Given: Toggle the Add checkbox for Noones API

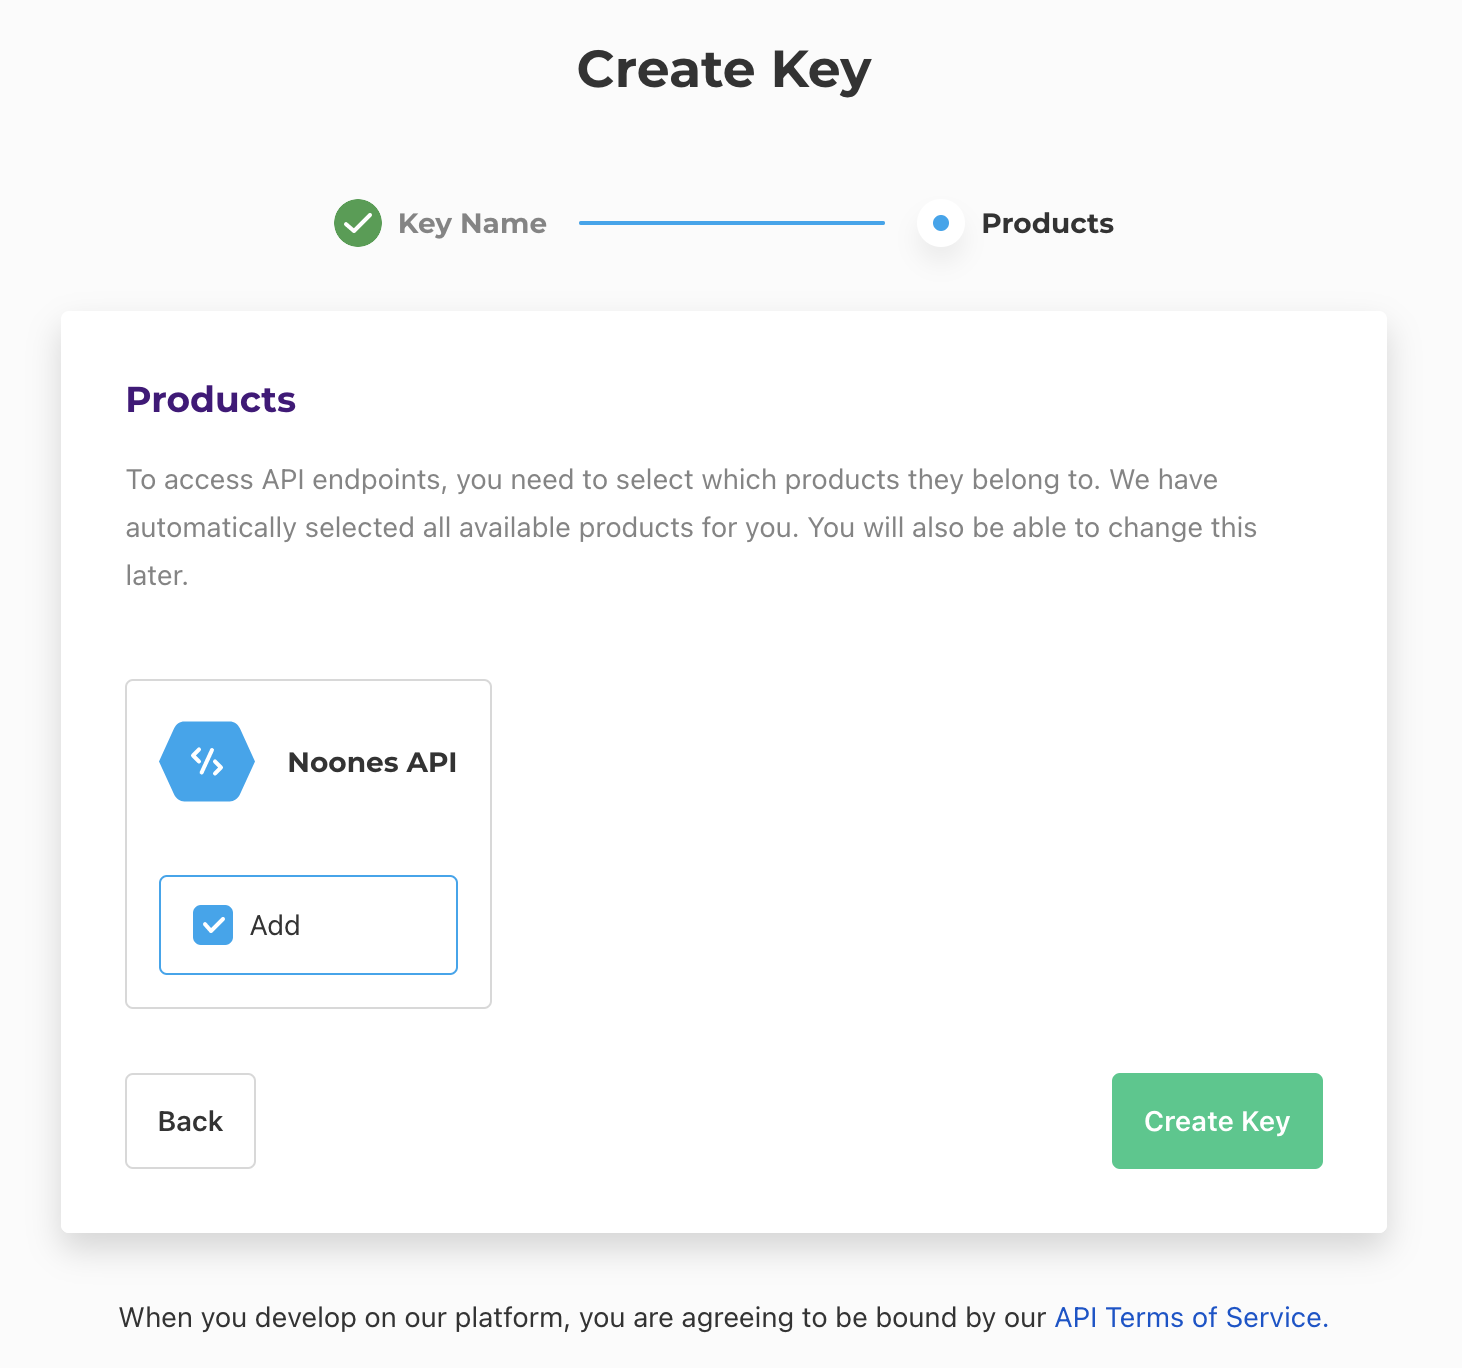Looking at the screenshot, I should pyautogui.click(x=213, y=925).
